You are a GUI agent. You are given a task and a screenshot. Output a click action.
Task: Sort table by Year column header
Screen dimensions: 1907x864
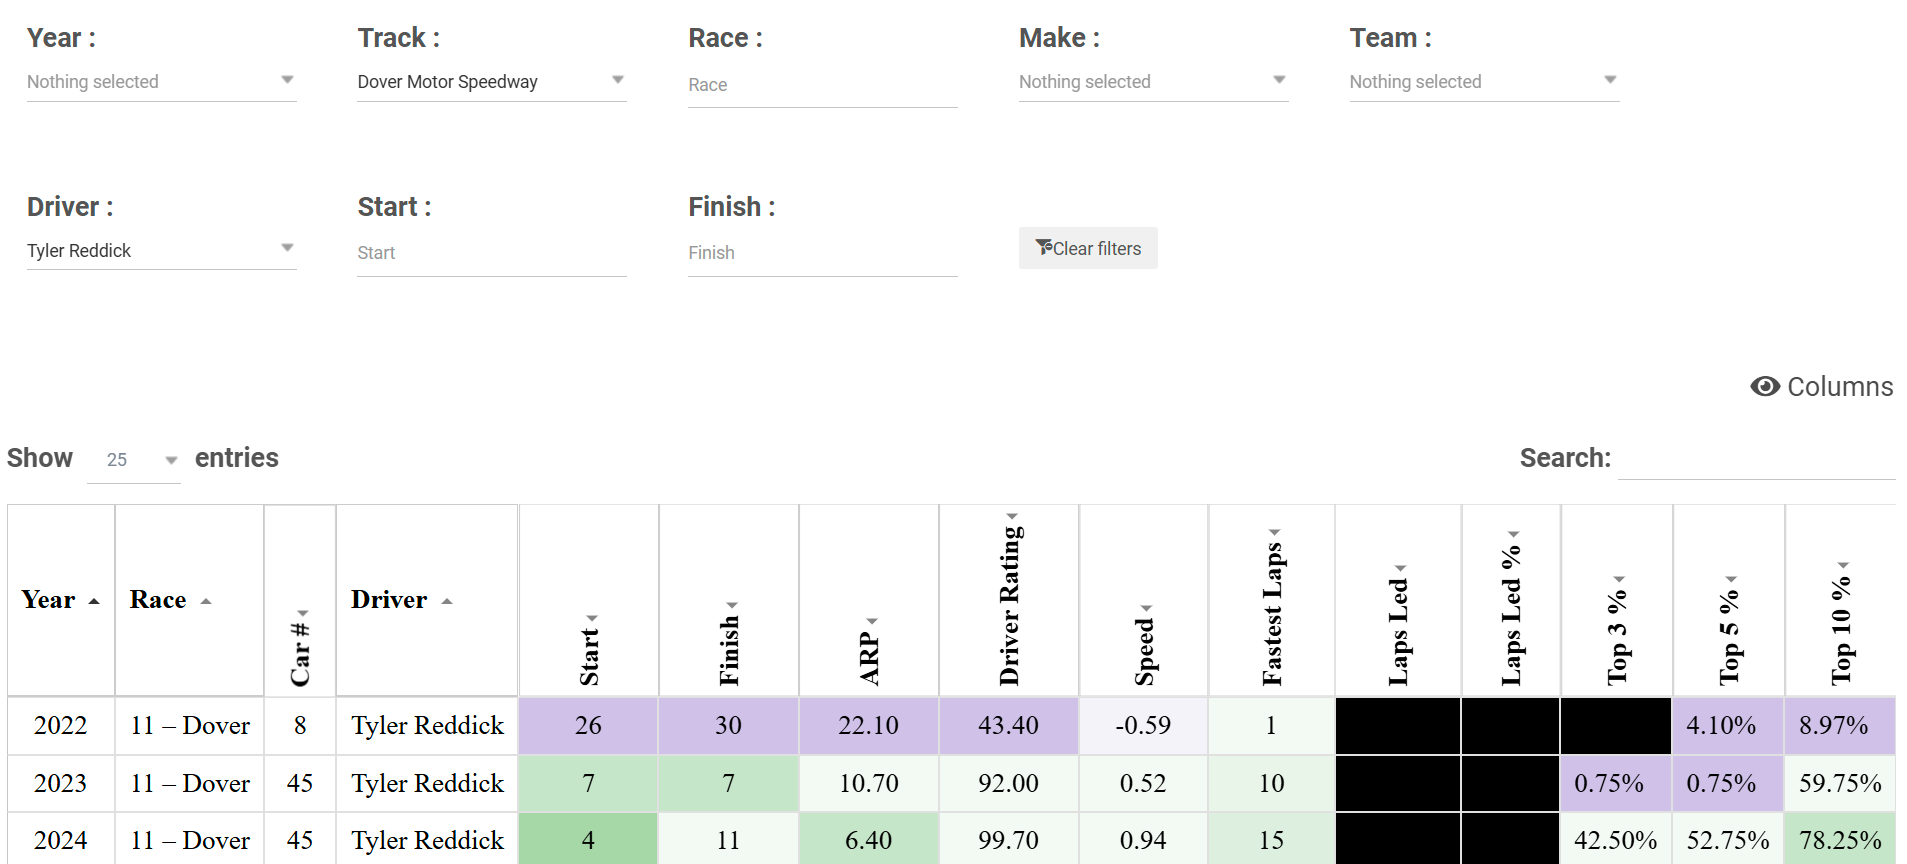[x=61, y=600]
